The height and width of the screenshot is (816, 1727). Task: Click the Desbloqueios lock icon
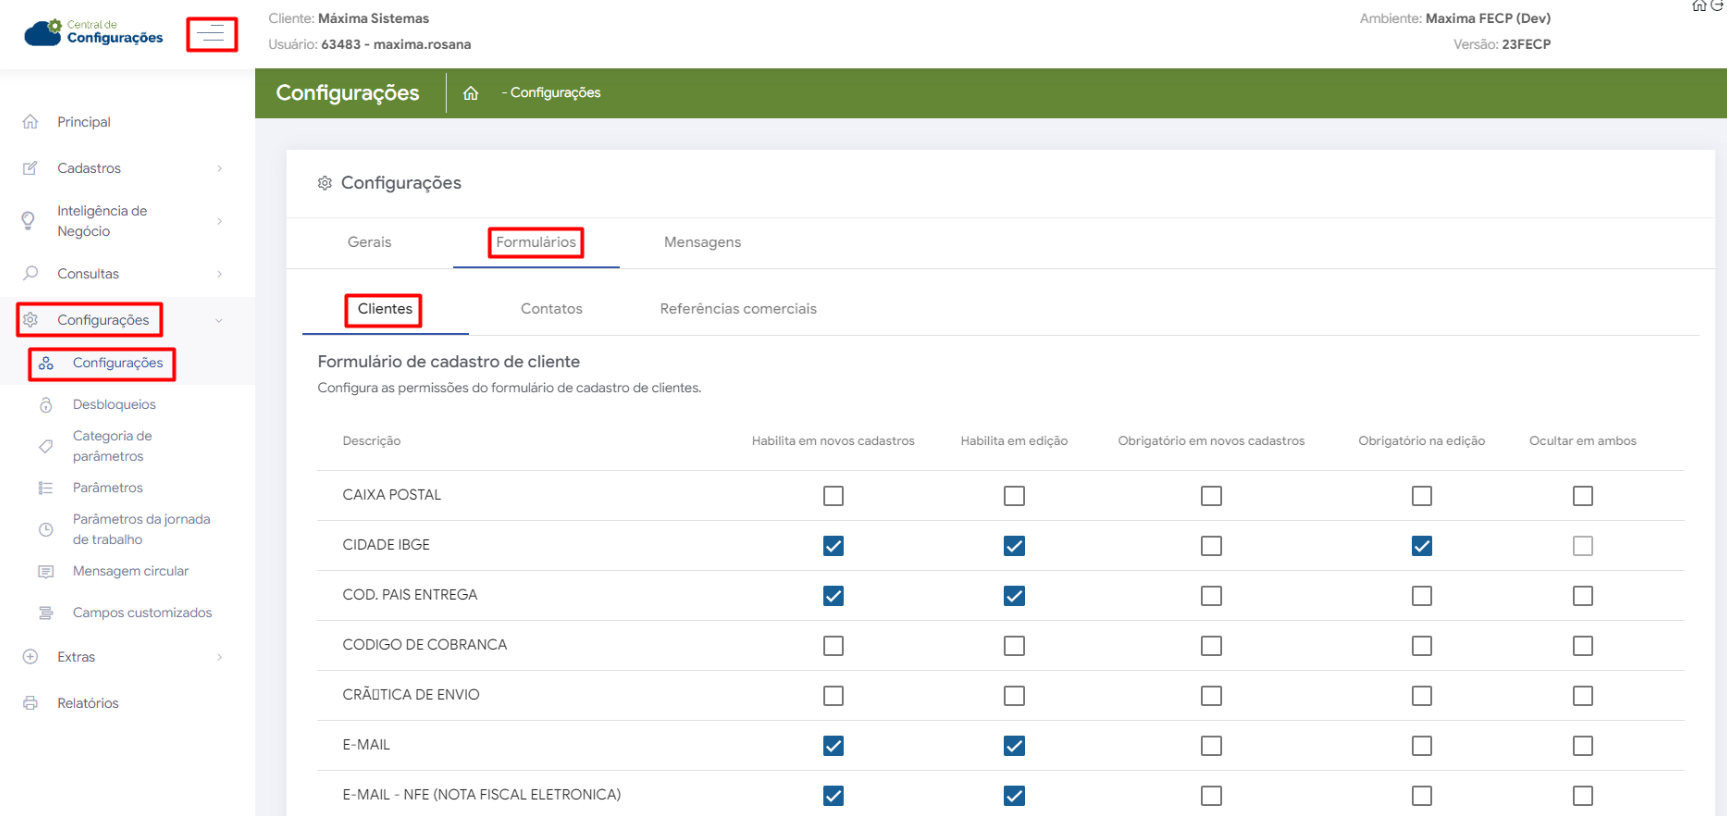(x=46, y=405)
